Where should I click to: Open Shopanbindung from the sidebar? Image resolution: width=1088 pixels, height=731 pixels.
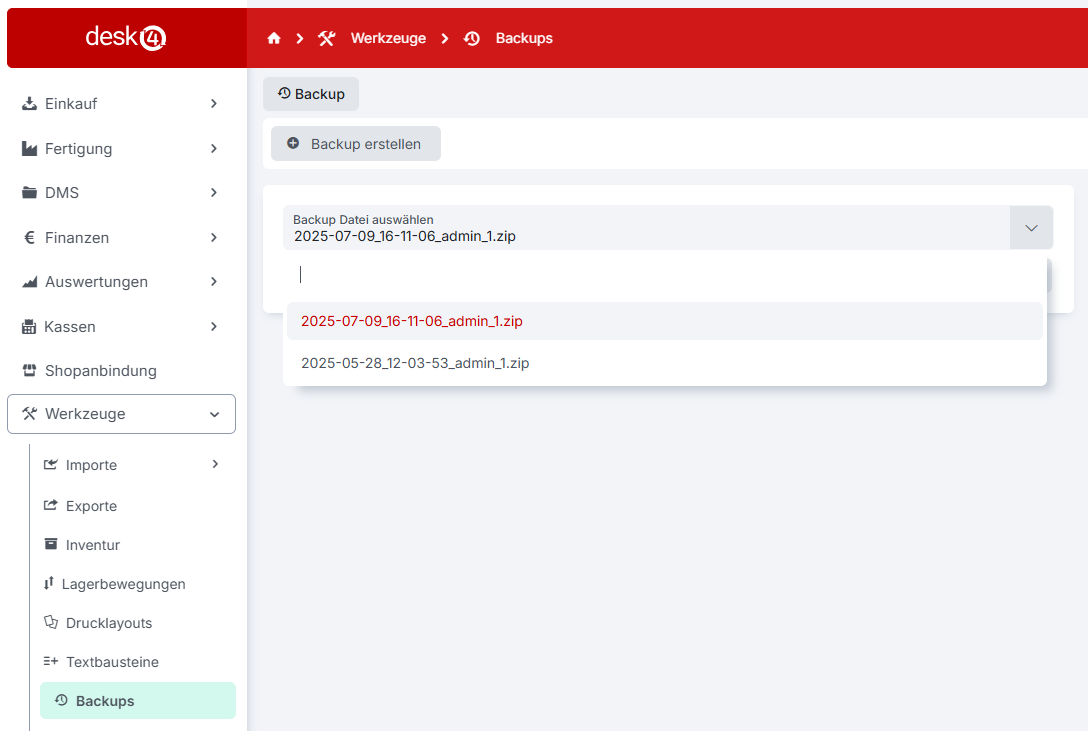[100, 371]
